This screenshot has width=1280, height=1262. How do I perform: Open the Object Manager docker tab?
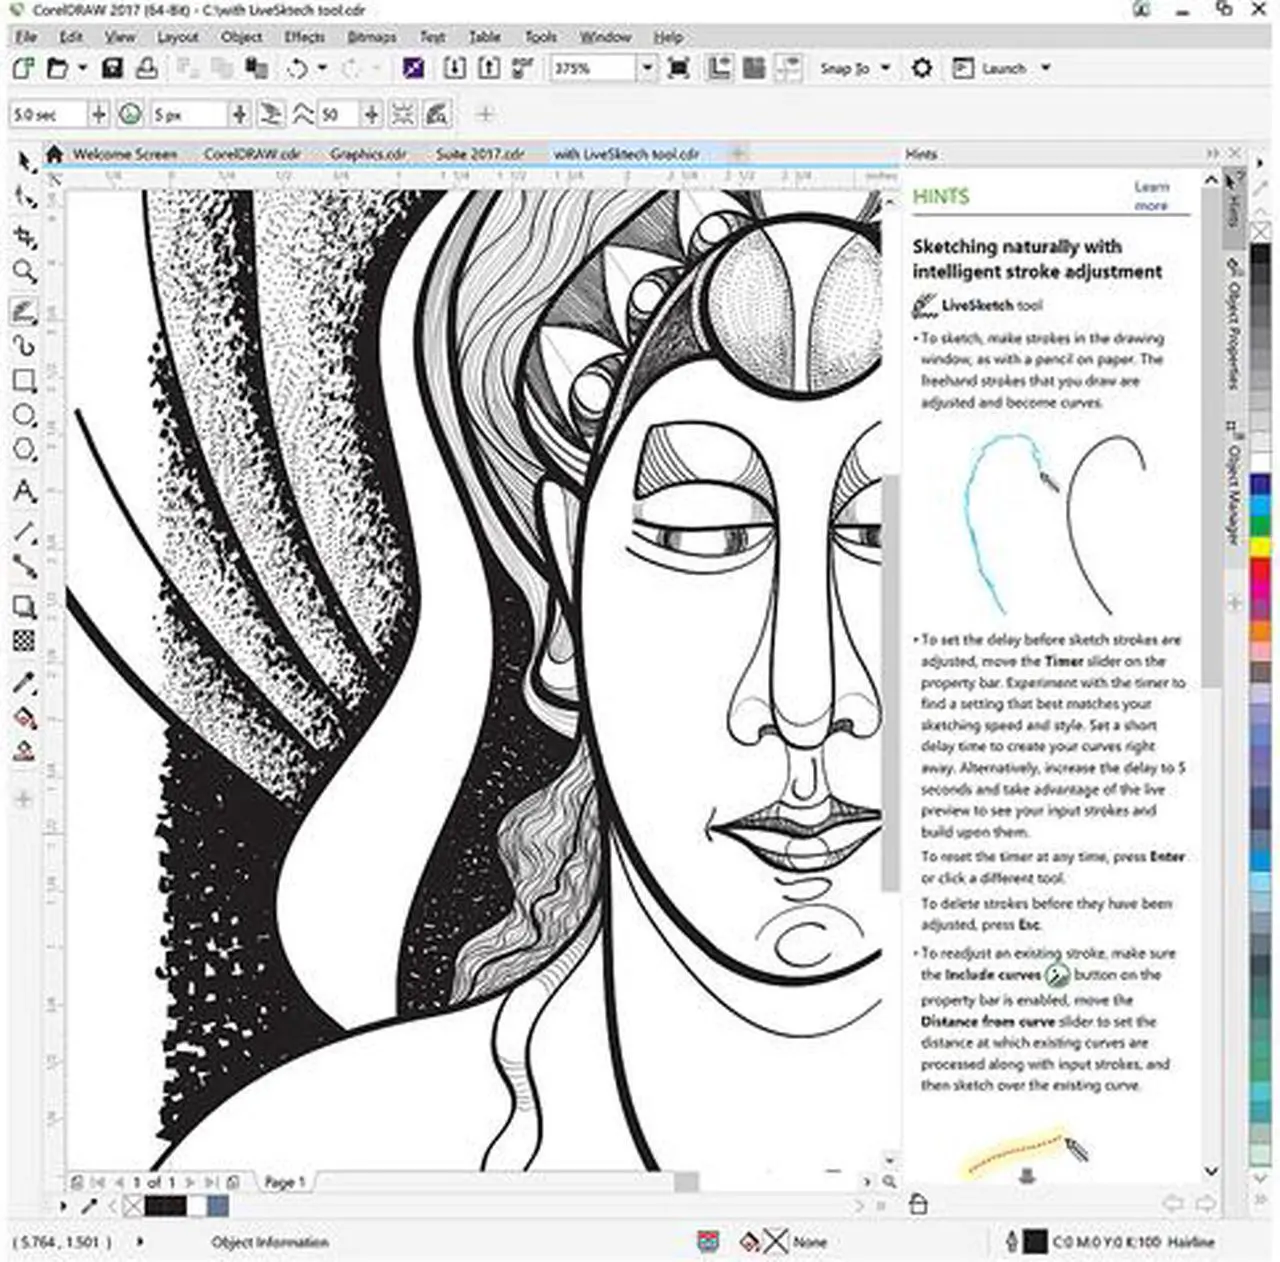point(1233,484)
